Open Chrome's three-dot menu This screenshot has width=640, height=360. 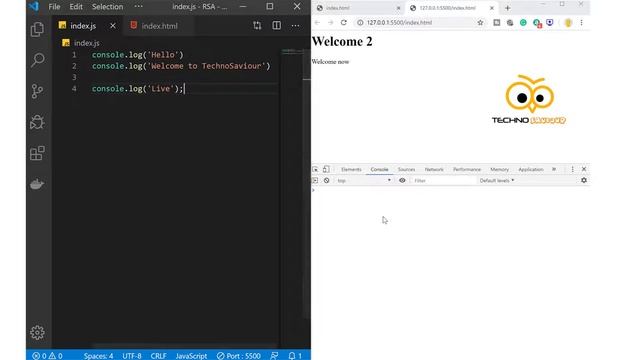[x=582, y=22]
